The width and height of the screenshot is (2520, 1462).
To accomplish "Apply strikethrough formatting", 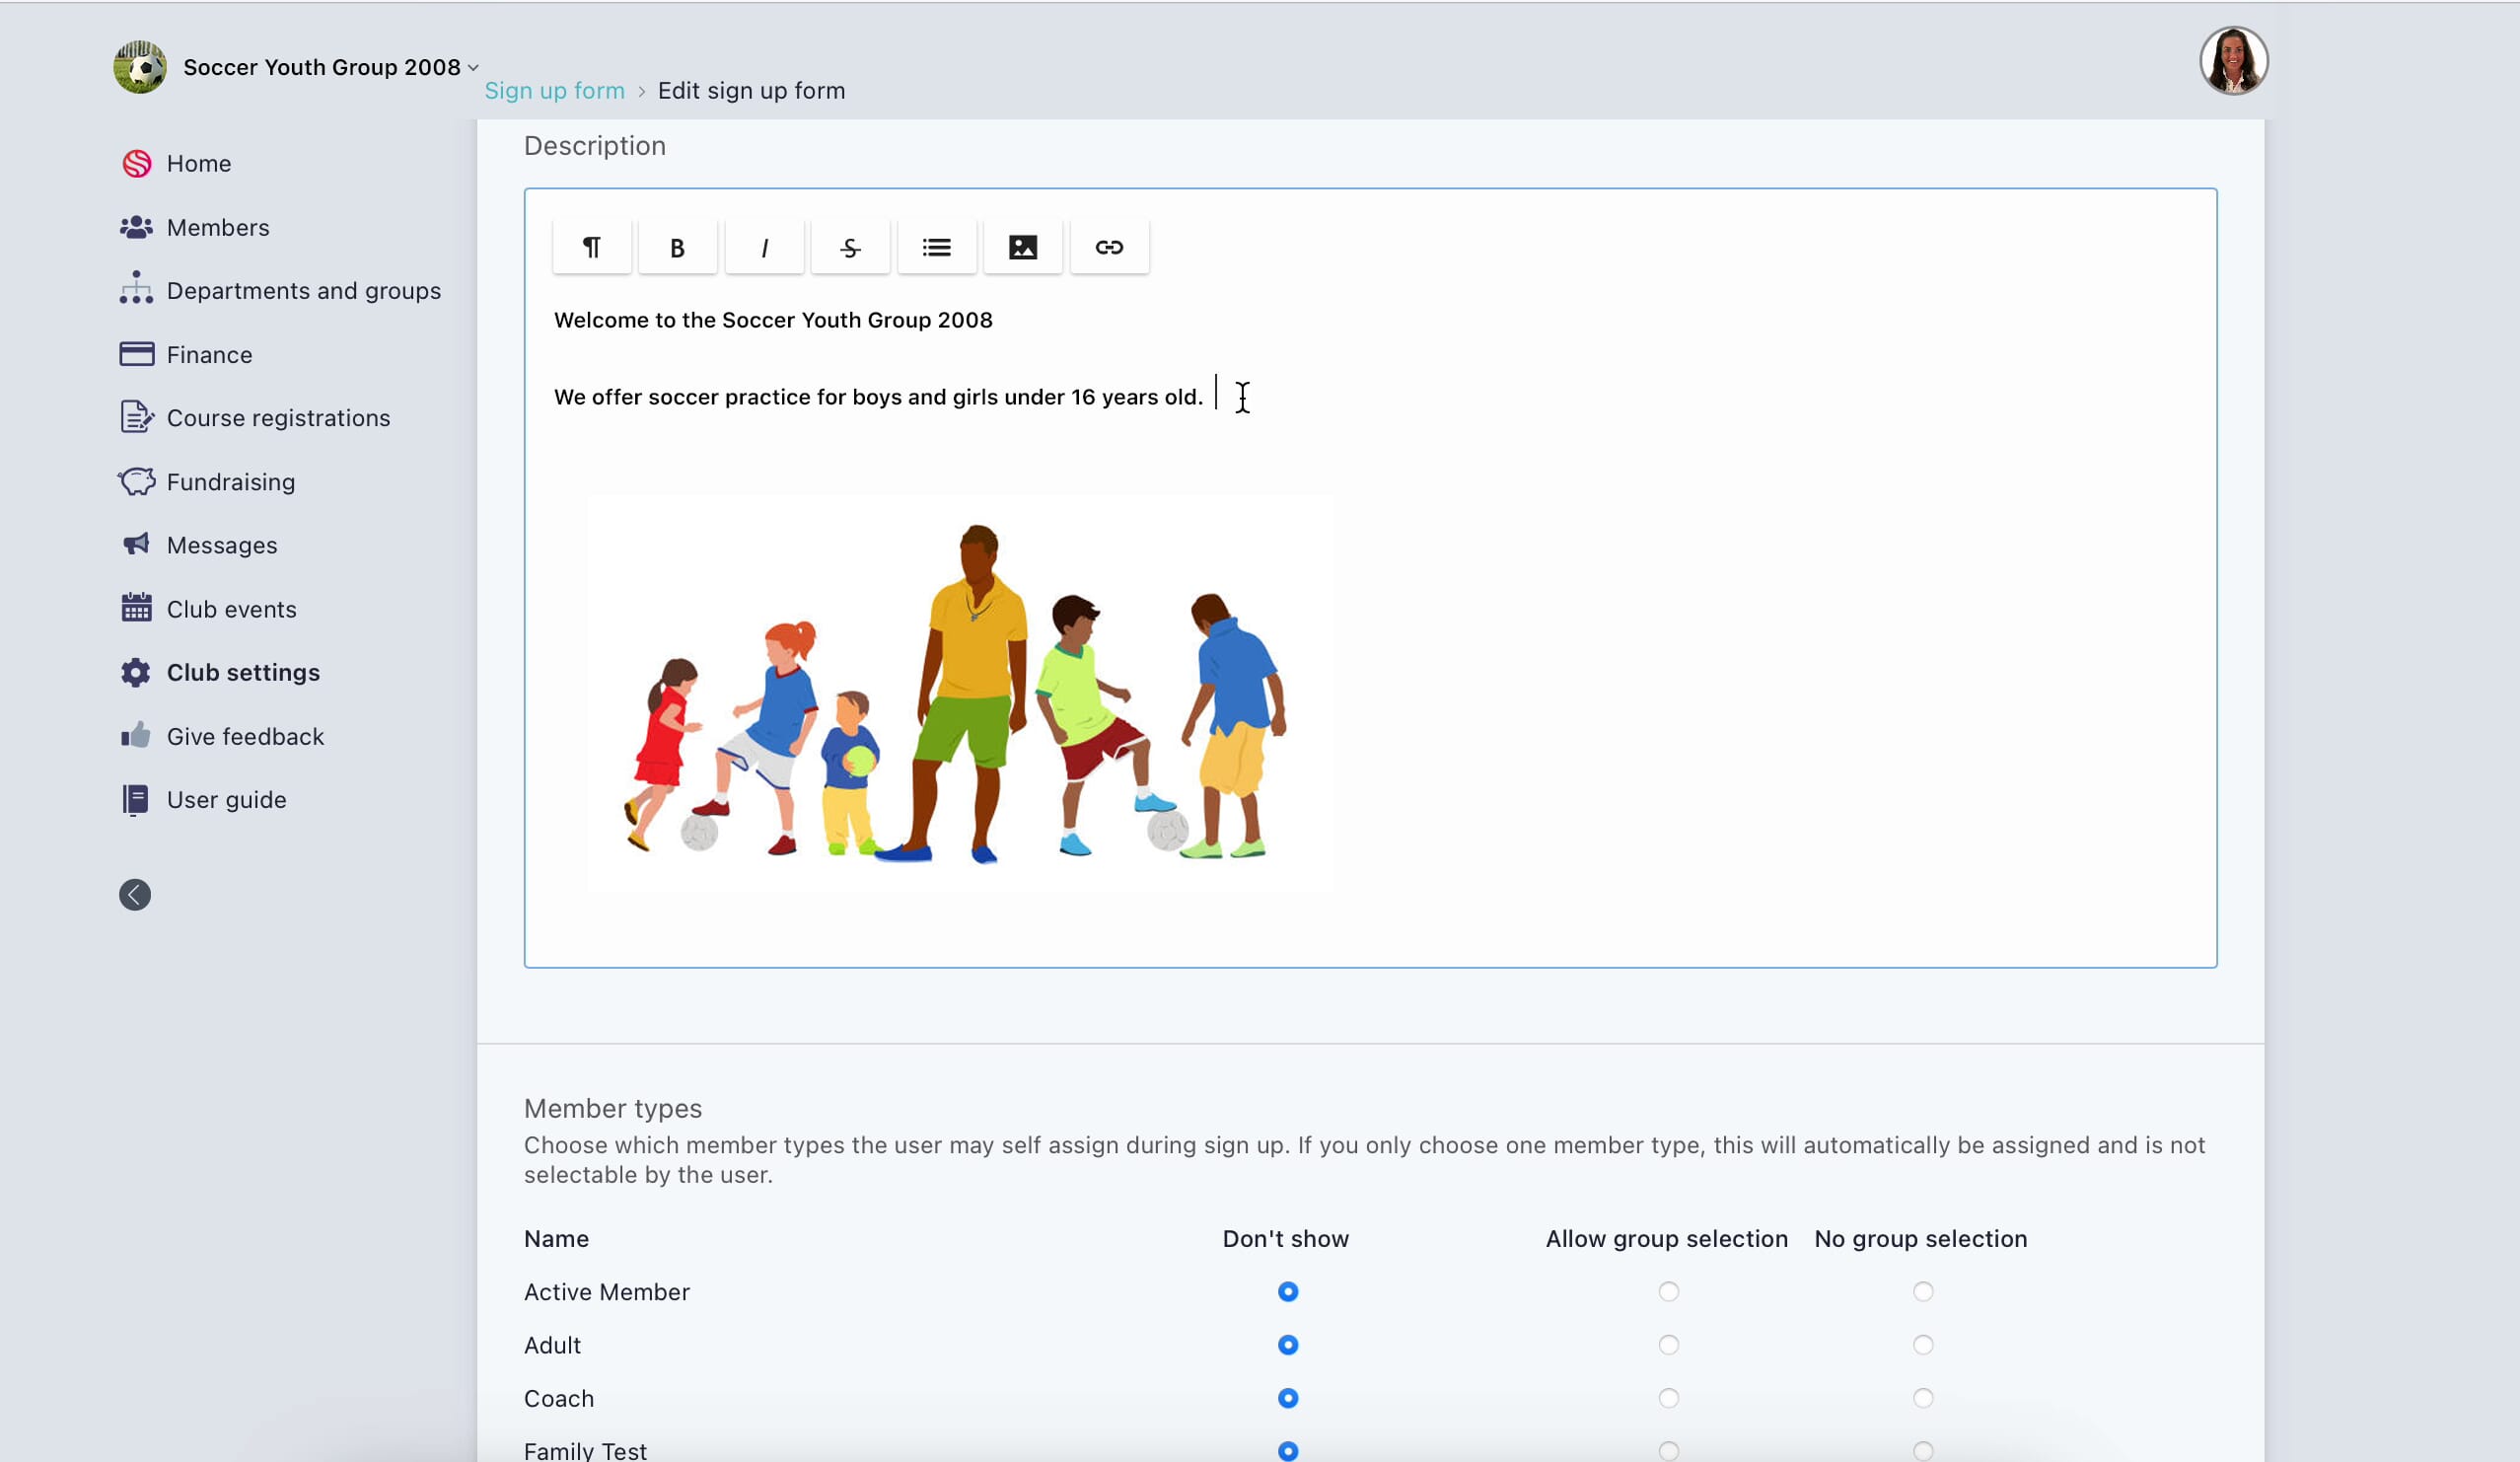I will [850, 247].
